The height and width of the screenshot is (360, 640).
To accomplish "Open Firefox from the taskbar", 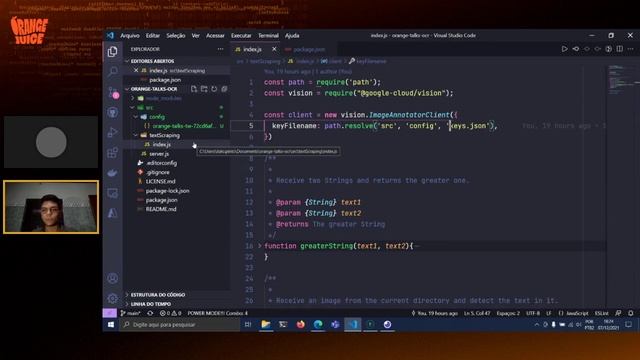I will pyautogui.click(x=300, y=324).
